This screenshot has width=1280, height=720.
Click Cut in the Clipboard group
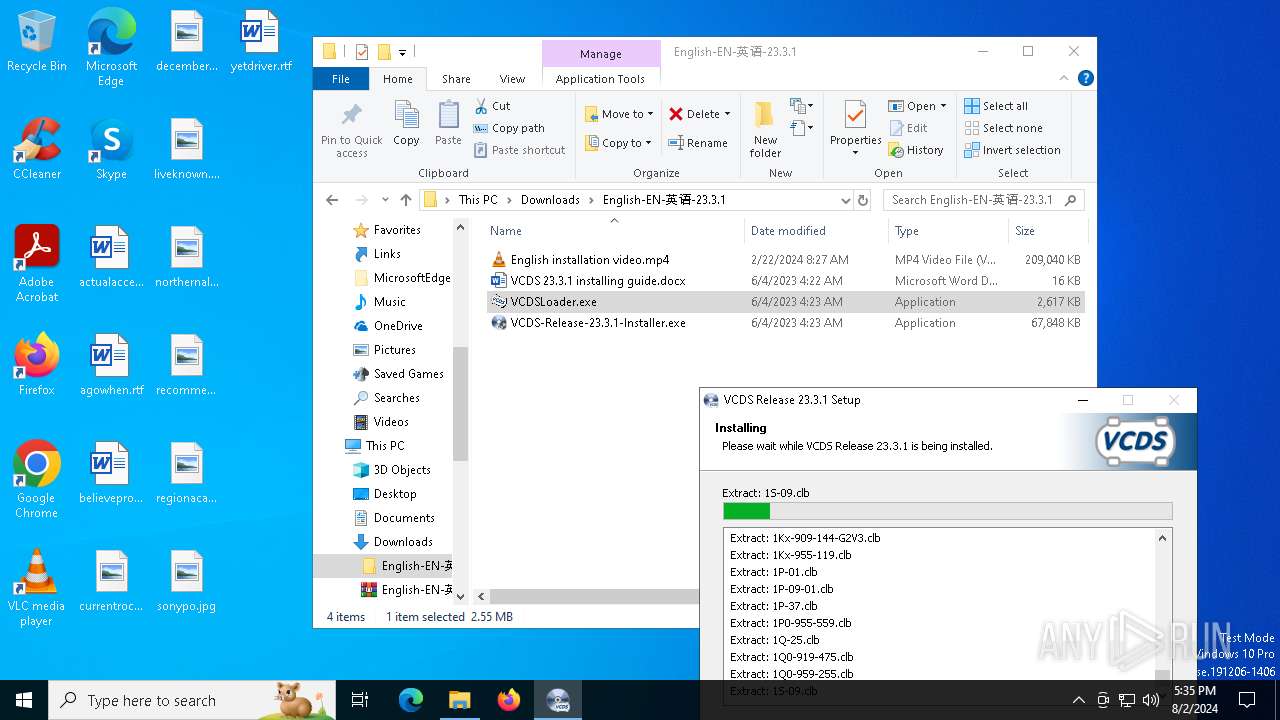tap(492, 106)
